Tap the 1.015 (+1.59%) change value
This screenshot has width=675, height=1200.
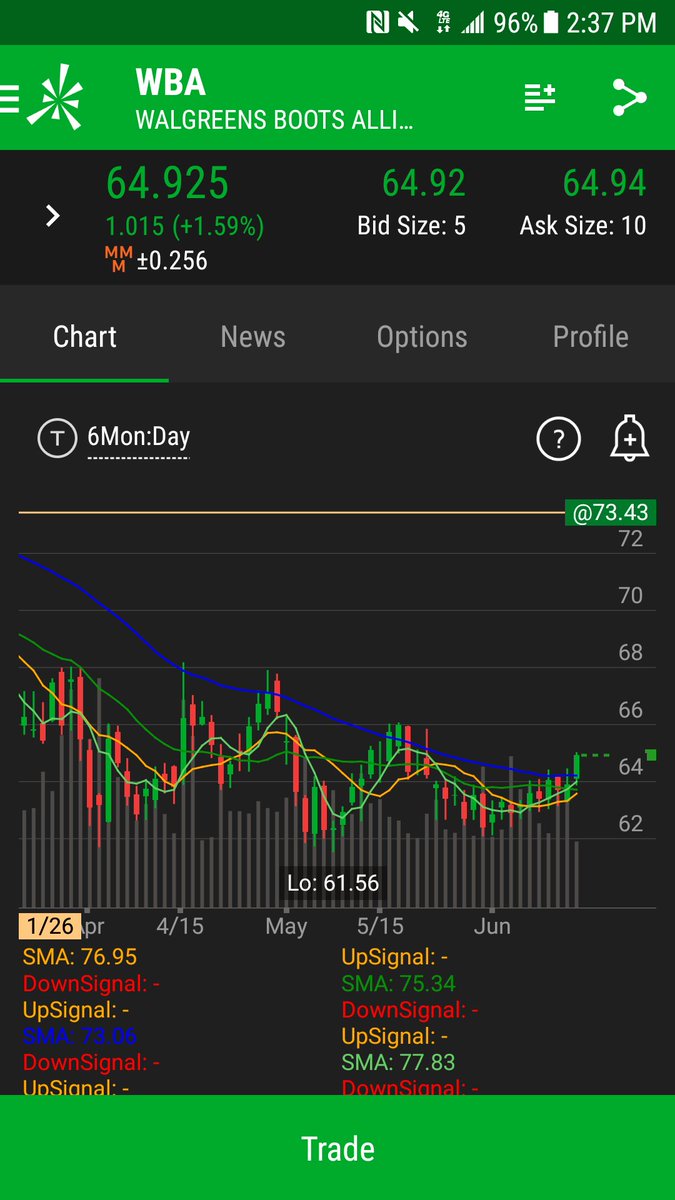185,225
